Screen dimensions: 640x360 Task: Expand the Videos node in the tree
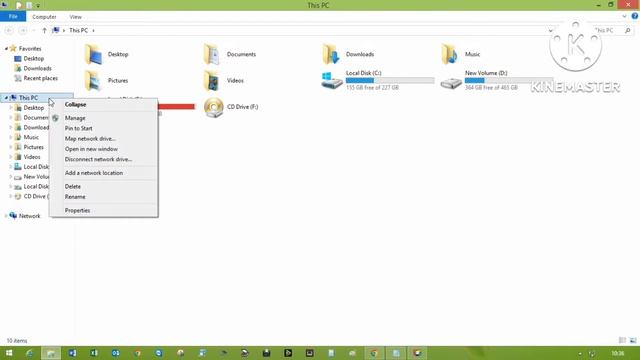coord(11,157)
